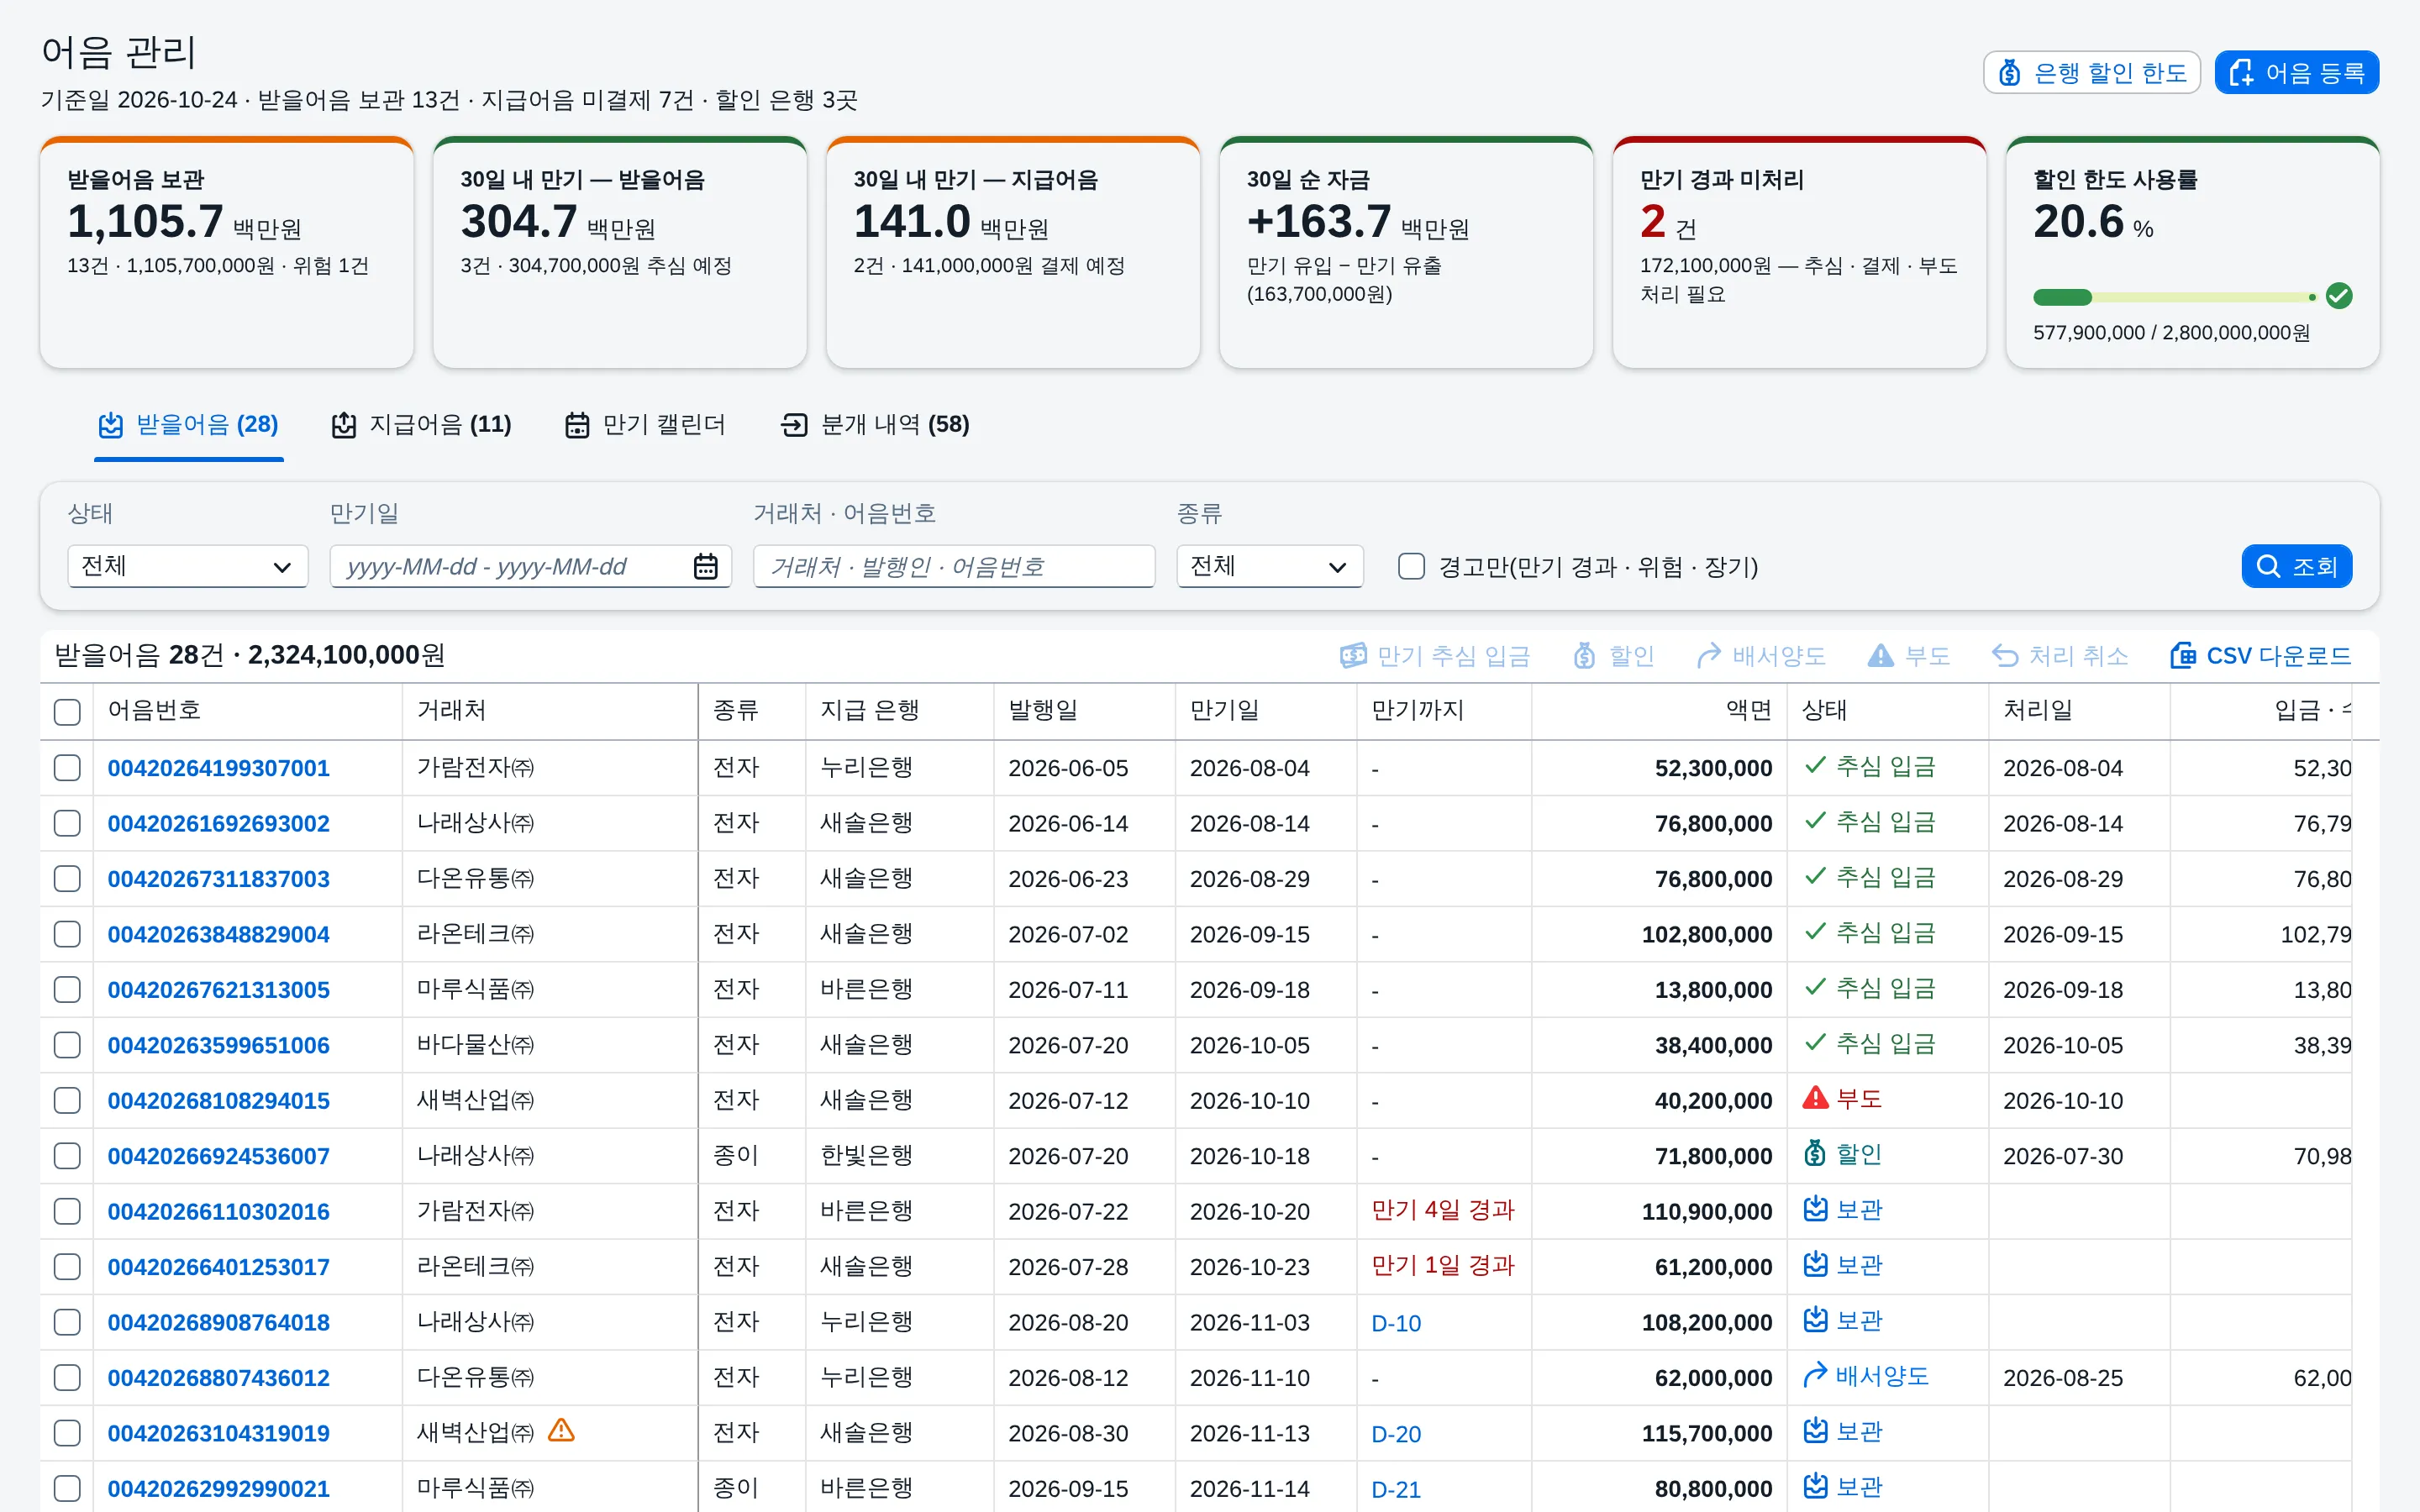The height and width of the screenshot is (1512, 2420).
Task: Click red 부도 status icon in 0042026810829401​5 row
Action: pos(1815,1098)
